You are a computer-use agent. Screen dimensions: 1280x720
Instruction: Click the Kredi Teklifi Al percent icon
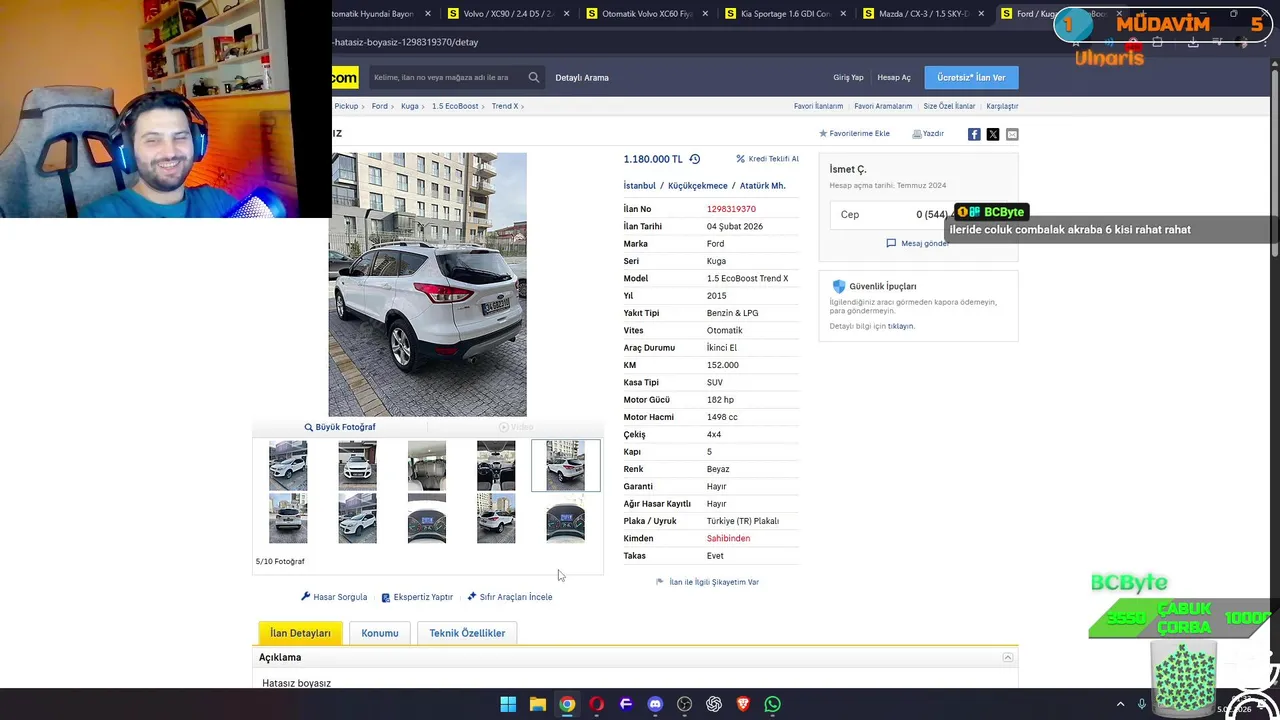pyautogui.click(x=741, y=159)
